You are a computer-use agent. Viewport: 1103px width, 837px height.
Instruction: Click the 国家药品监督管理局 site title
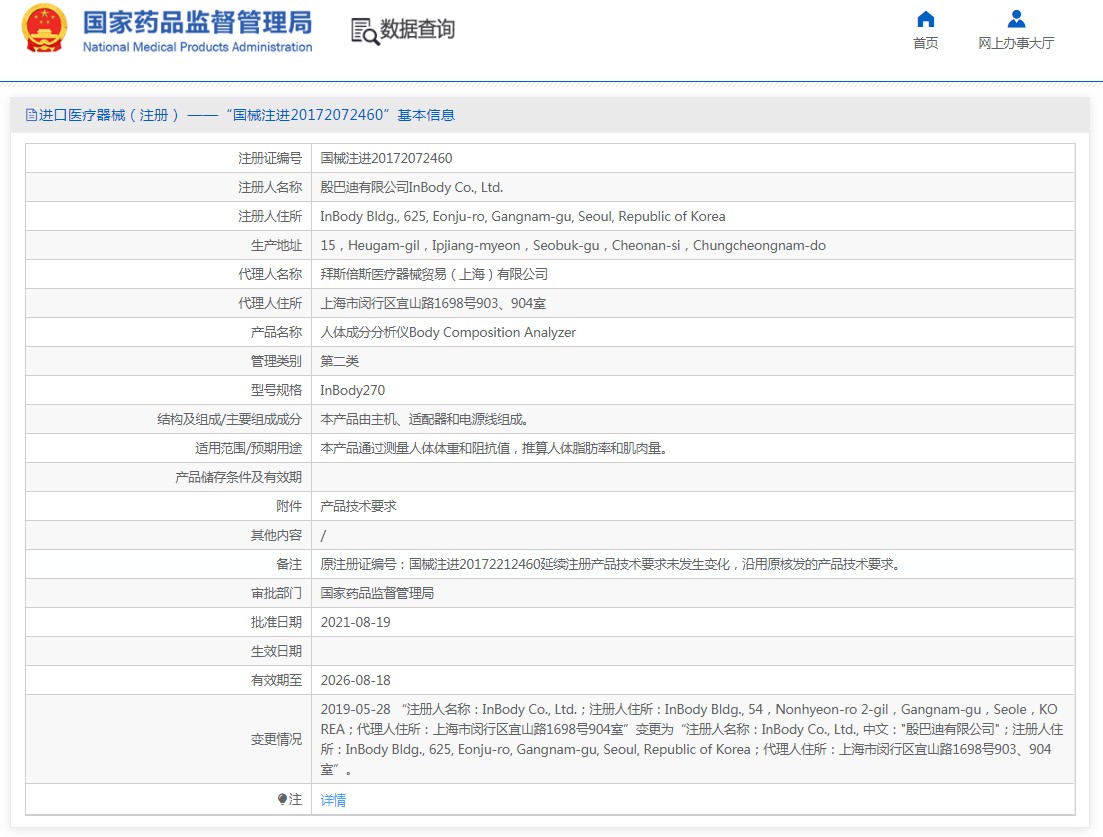click(x=196, y=22)
